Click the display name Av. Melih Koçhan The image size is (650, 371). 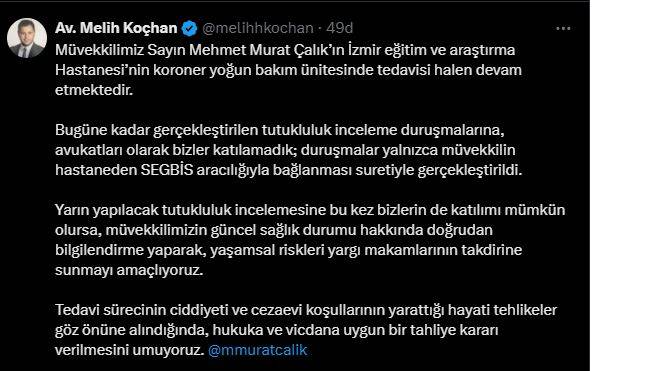click(x=116, y=28)
